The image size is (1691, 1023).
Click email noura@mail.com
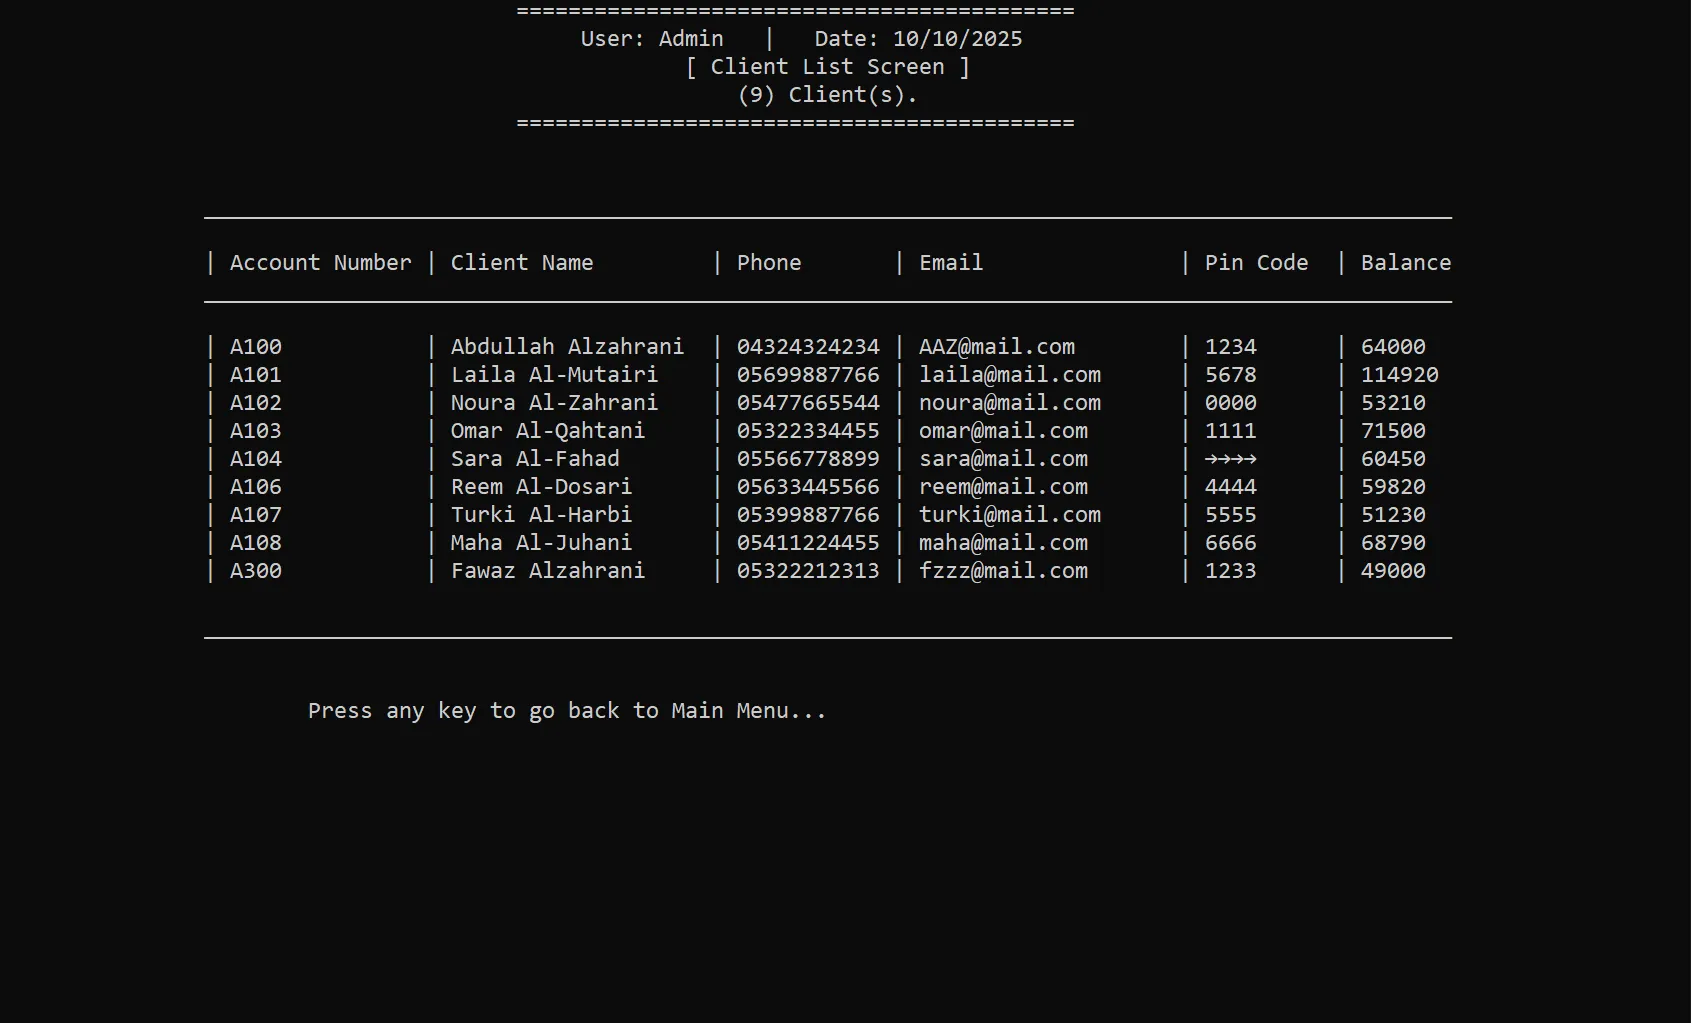(1009, 403)
